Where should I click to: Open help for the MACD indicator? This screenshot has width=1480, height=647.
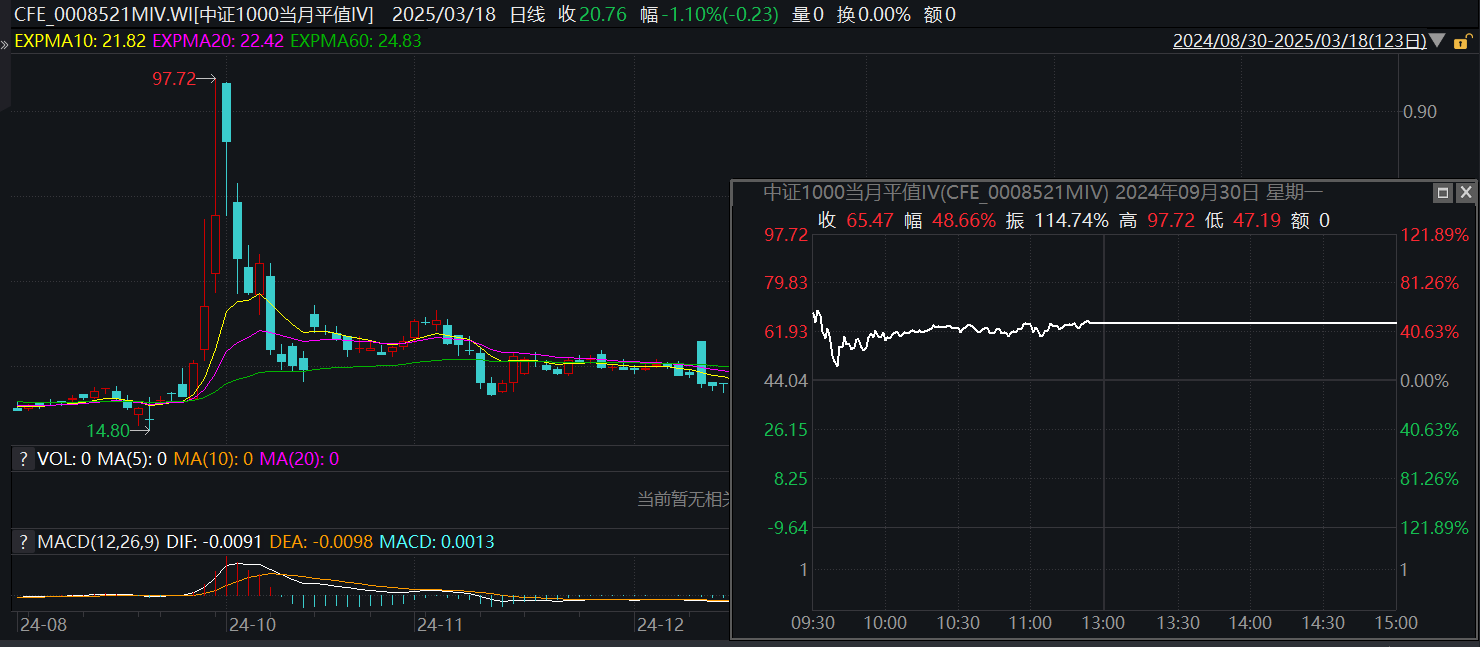22,542
